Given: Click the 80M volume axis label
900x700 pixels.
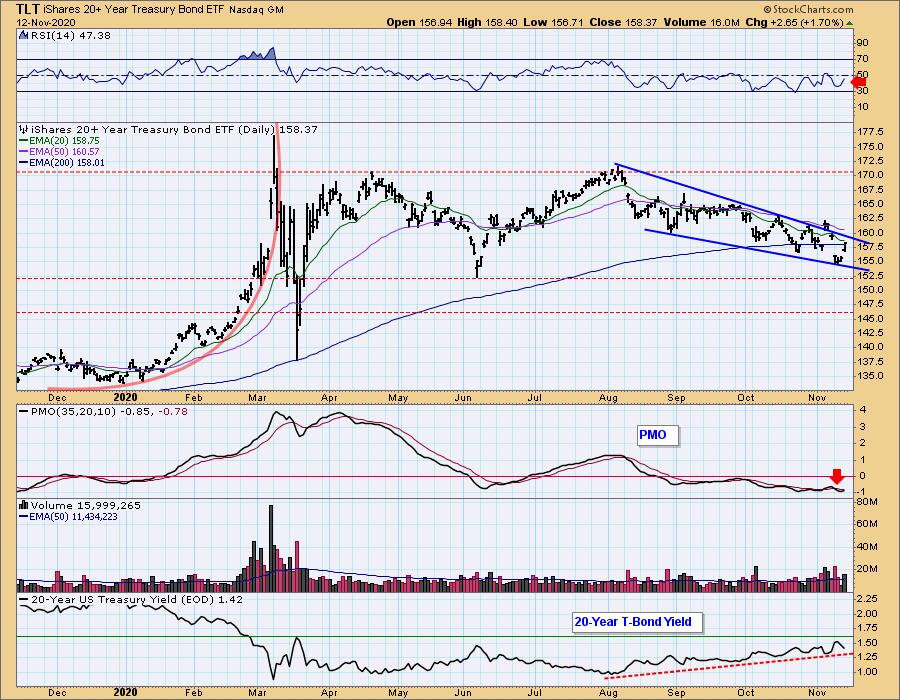Looking at the screenshot, I should pos(866,502).
